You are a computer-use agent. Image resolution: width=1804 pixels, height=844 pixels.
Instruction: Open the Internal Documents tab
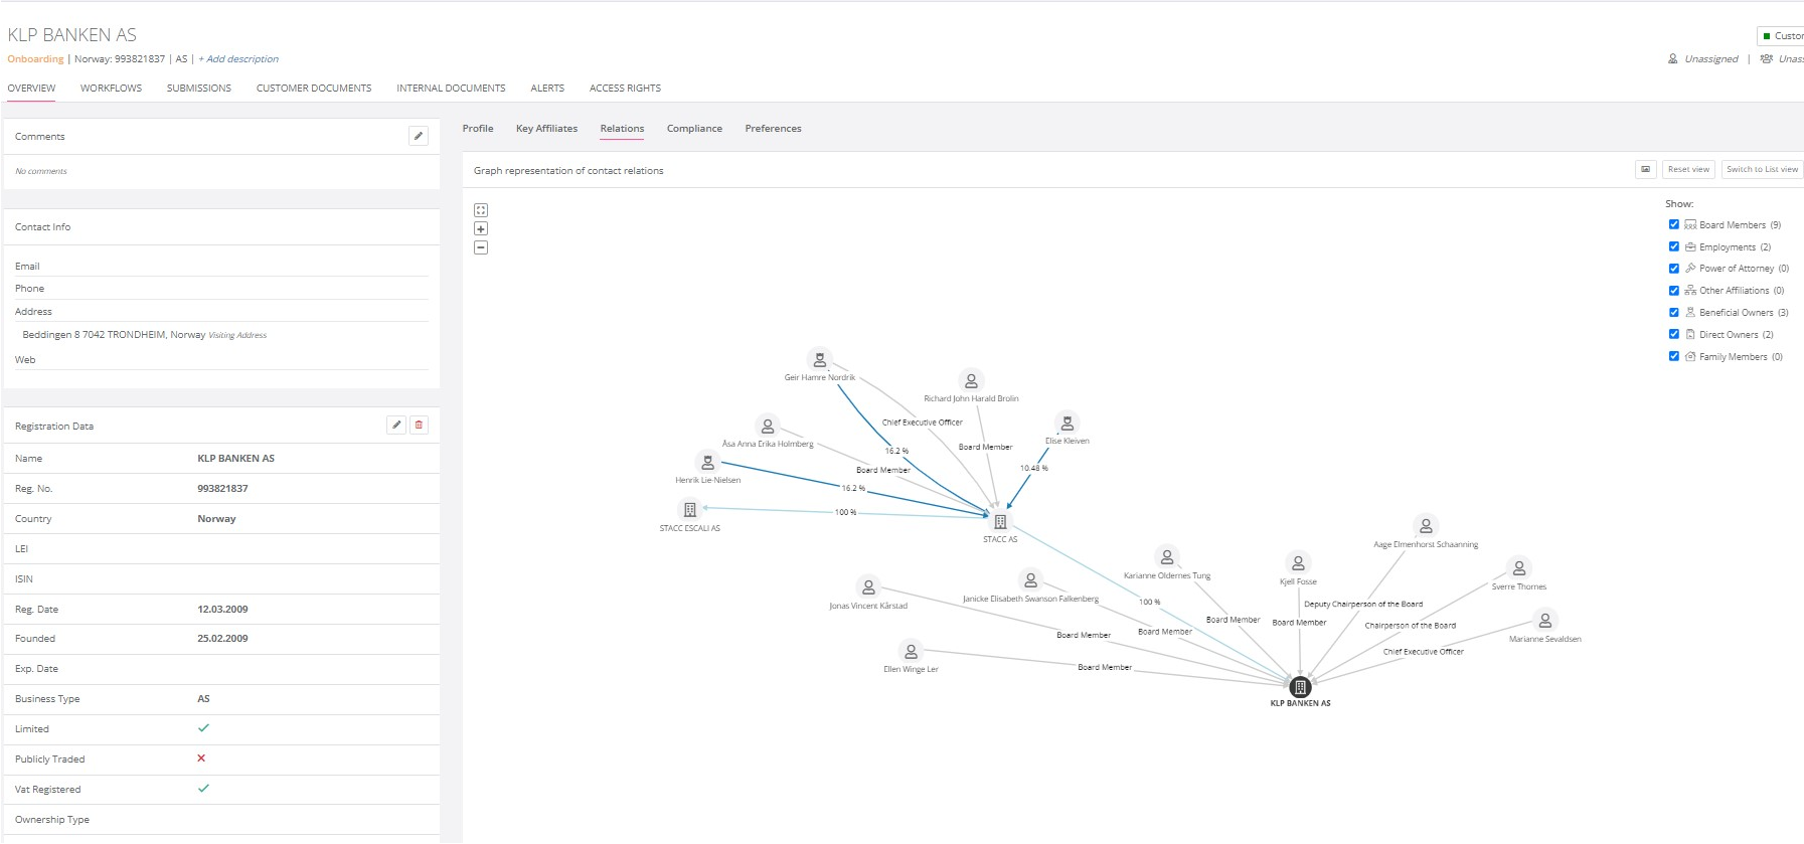(451, 88)
